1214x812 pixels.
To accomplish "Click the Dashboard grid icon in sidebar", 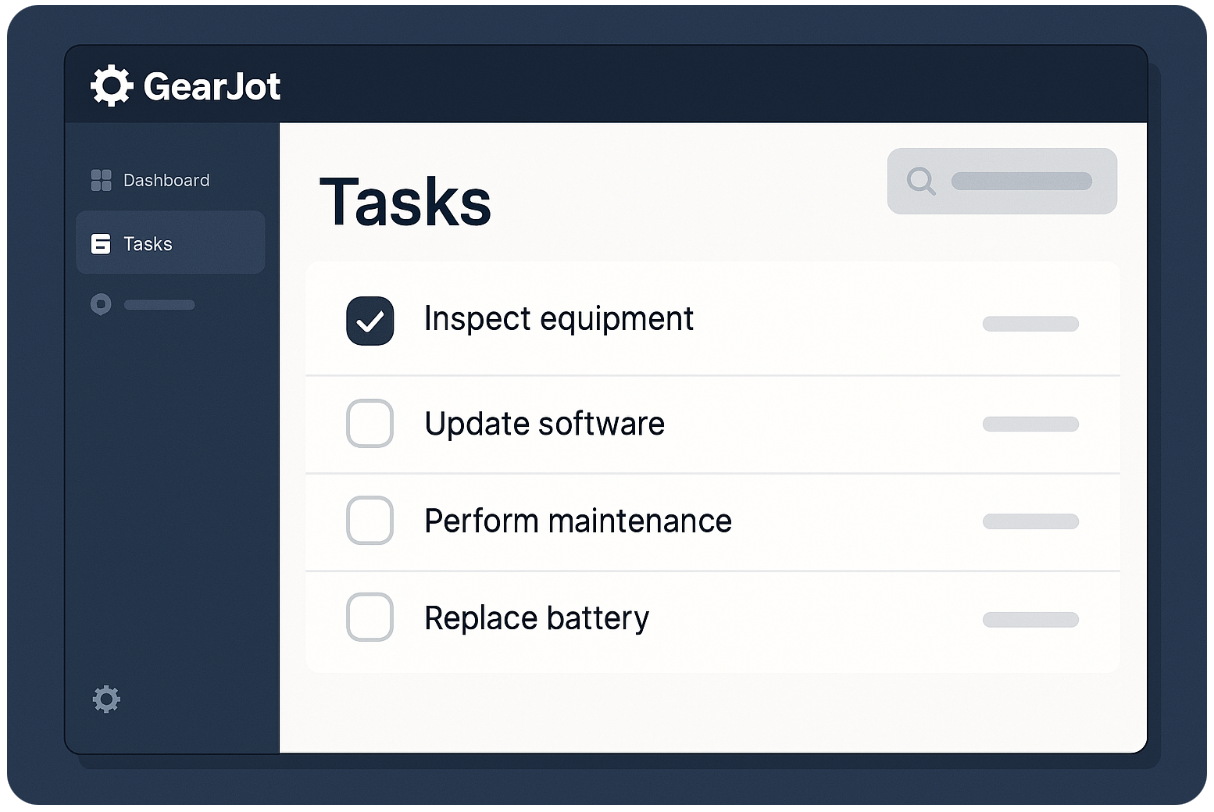I will point(101,180).
